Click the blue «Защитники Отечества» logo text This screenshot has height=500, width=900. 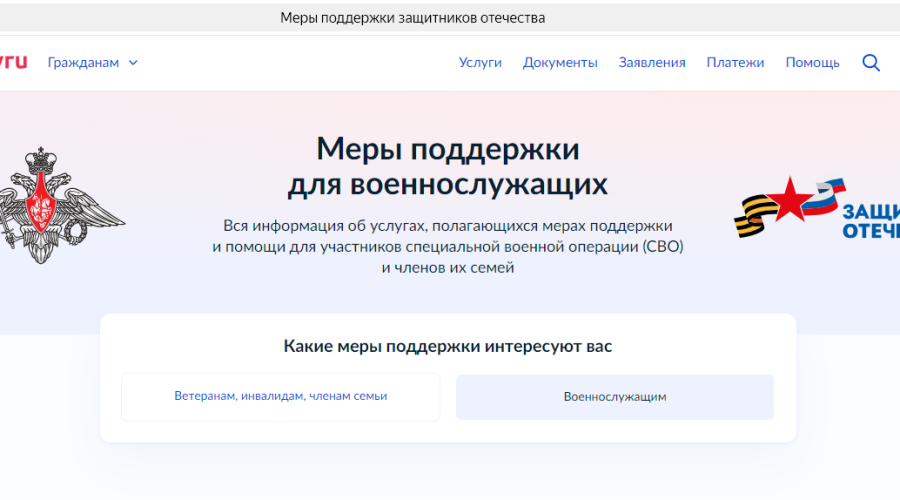click(870, 221)
